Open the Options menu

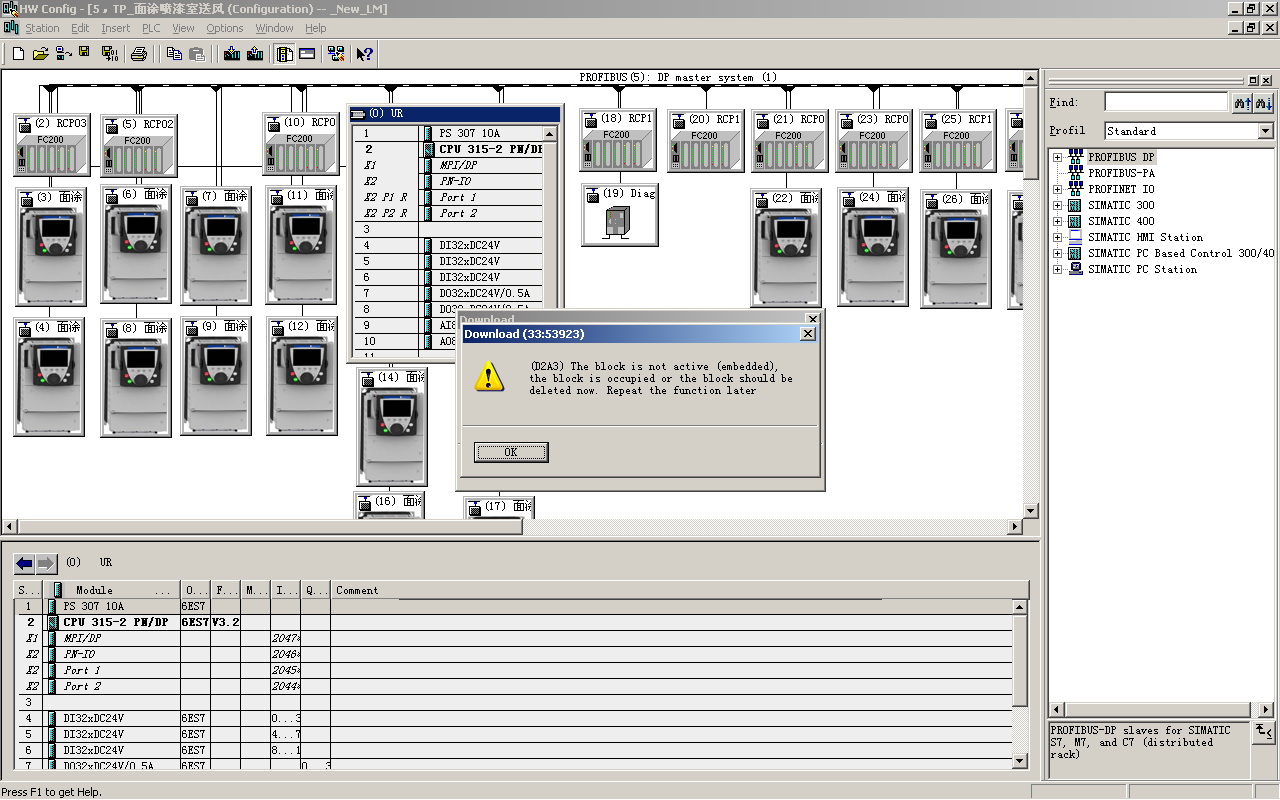pos(225,28)
